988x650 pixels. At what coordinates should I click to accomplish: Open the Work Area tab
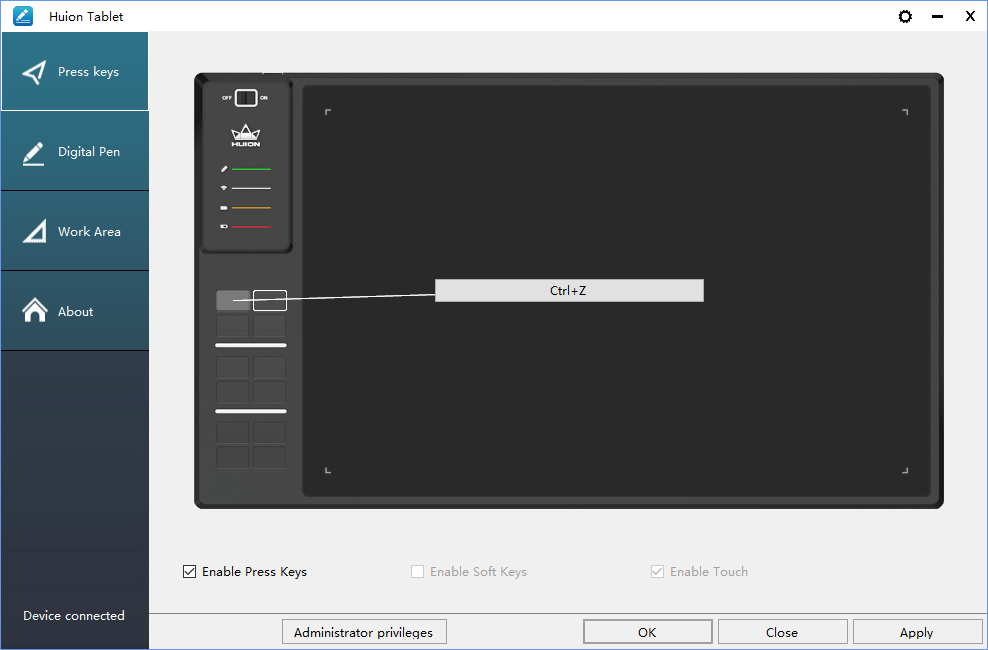coord(74,231)
